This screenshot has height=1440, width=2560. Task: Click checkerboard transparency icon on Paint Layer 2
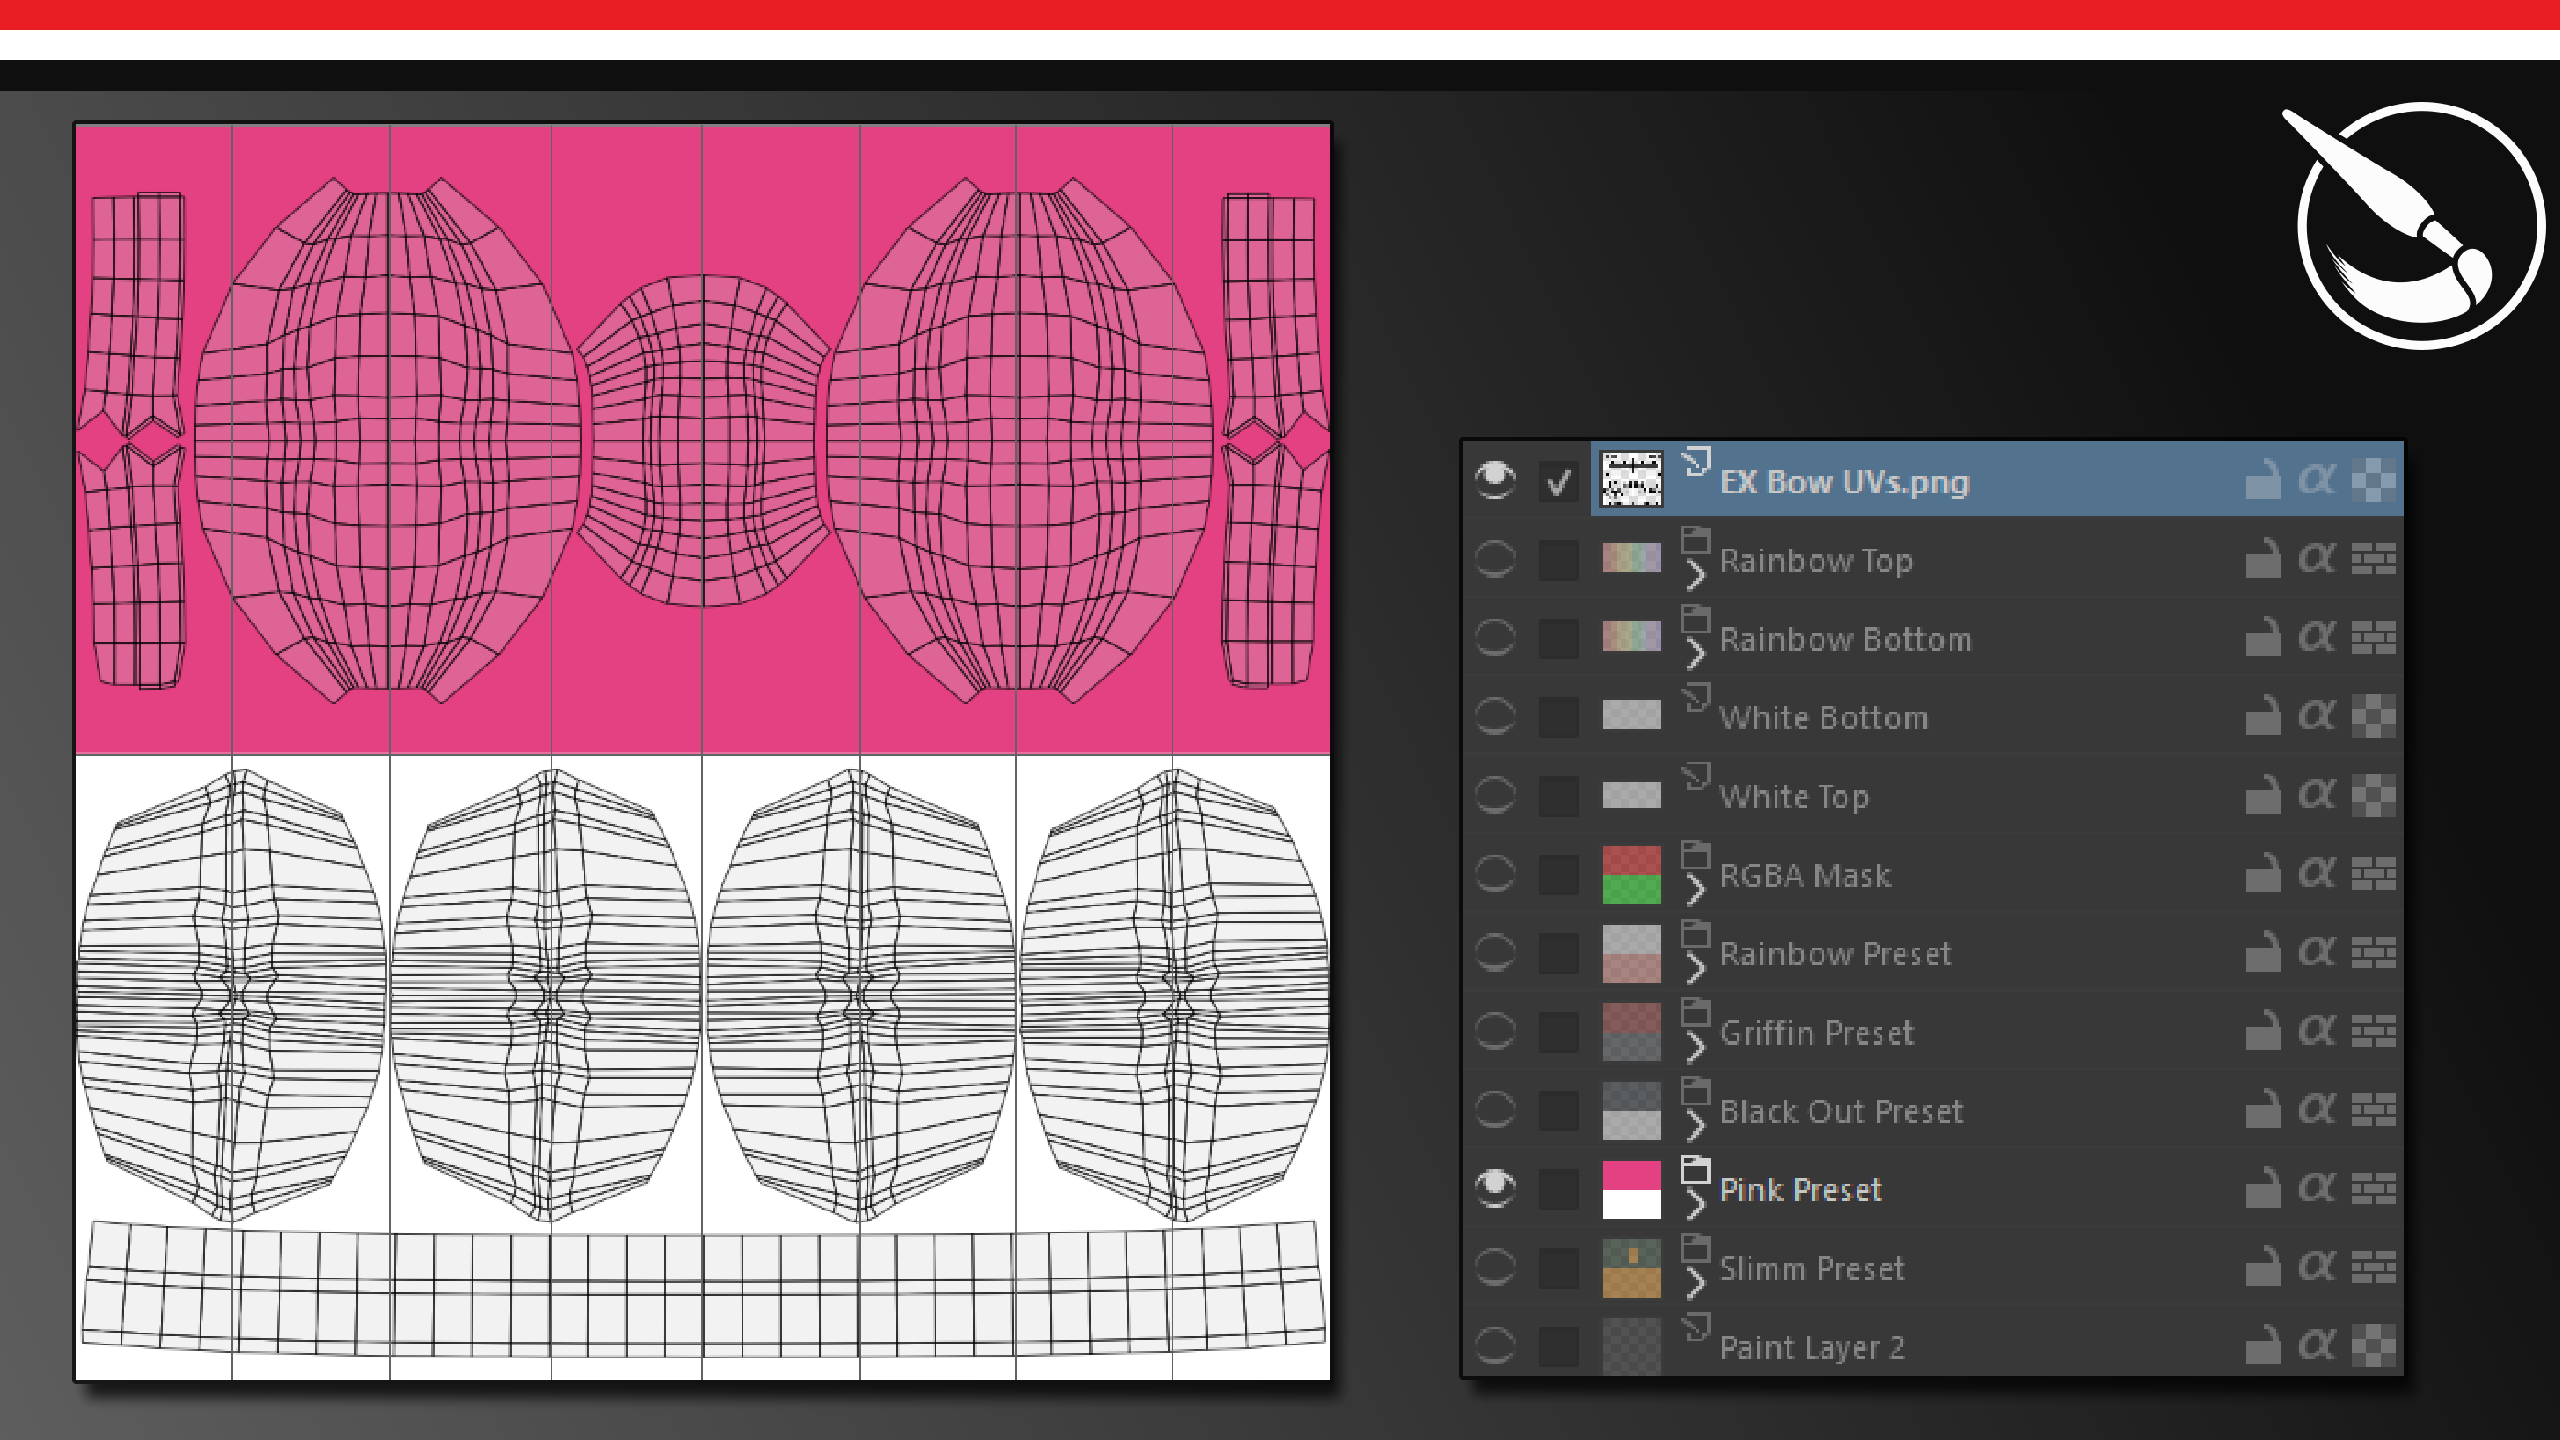[2373, 1346]
